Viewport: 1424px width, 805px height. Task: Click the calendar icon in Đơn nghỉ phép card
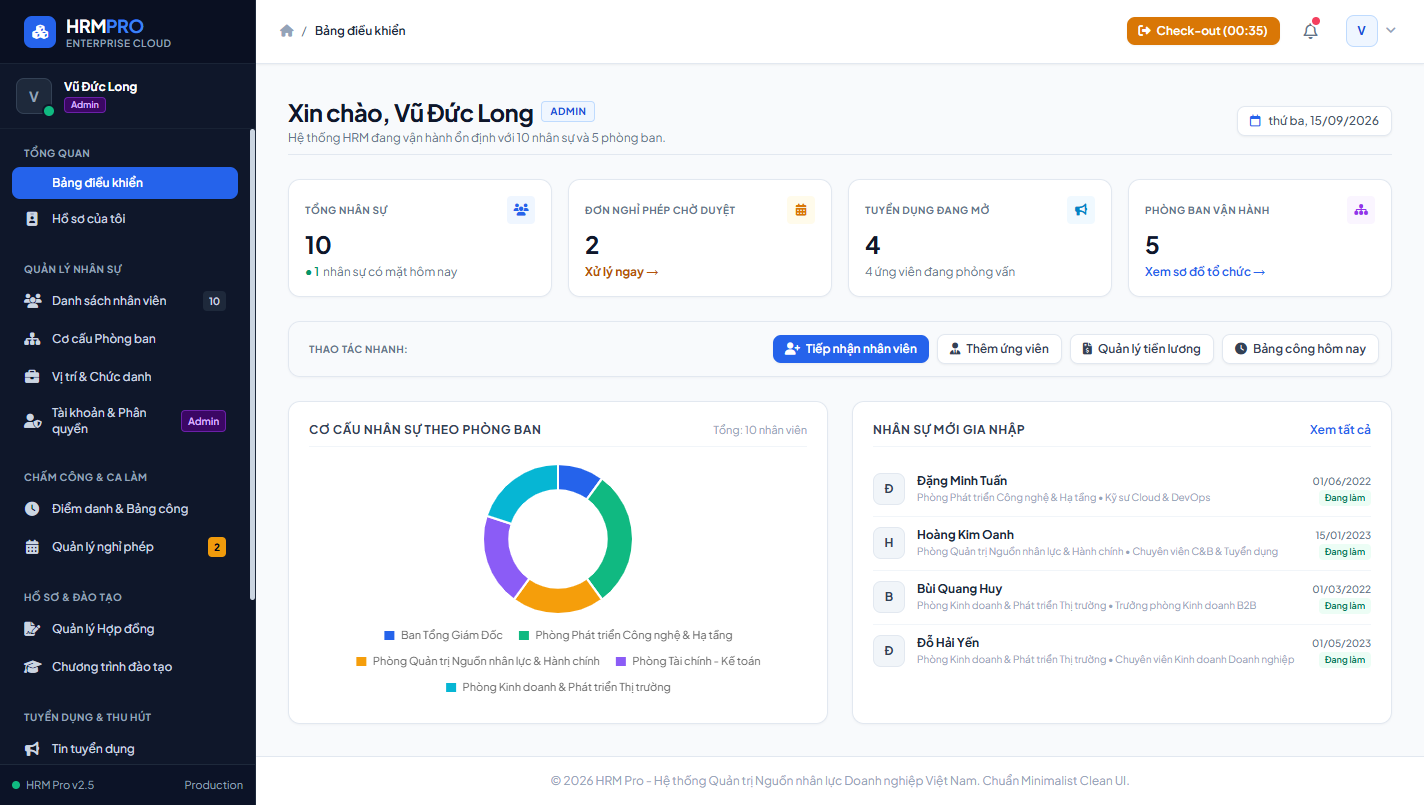click(801, 210)
